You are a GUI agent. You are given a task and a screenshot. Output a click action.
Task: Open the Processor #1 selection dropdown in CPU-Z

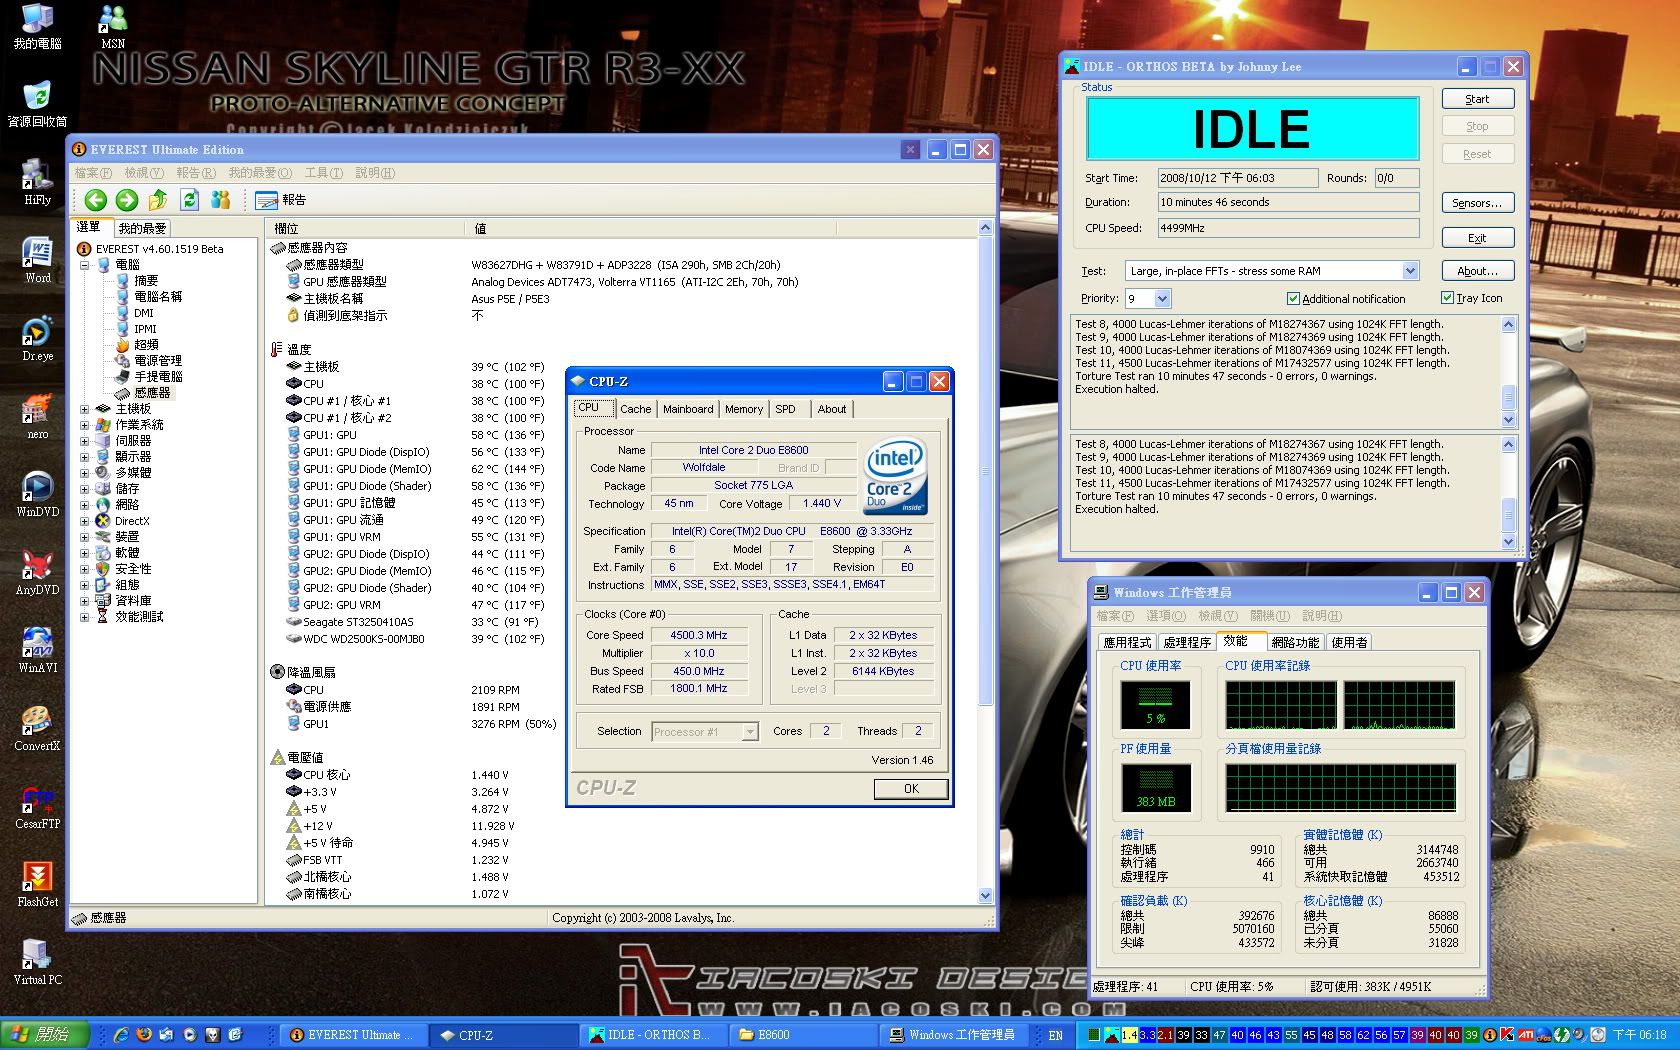[750, 732]
